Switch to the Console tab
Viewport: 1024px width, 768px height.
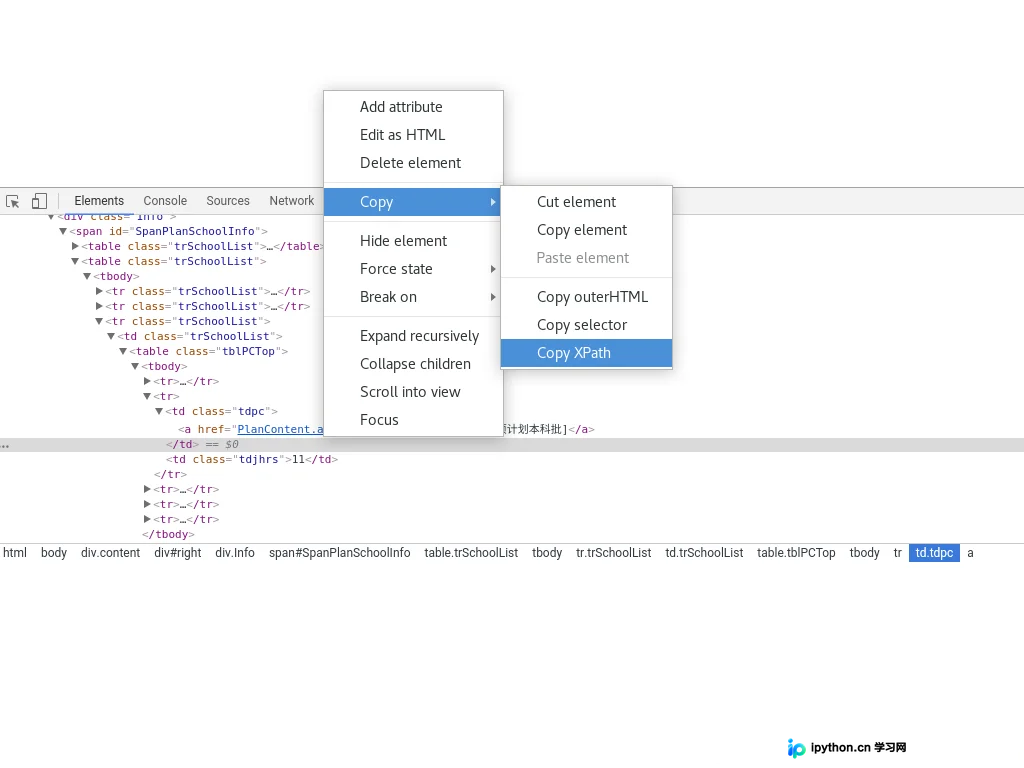[165, 201]
